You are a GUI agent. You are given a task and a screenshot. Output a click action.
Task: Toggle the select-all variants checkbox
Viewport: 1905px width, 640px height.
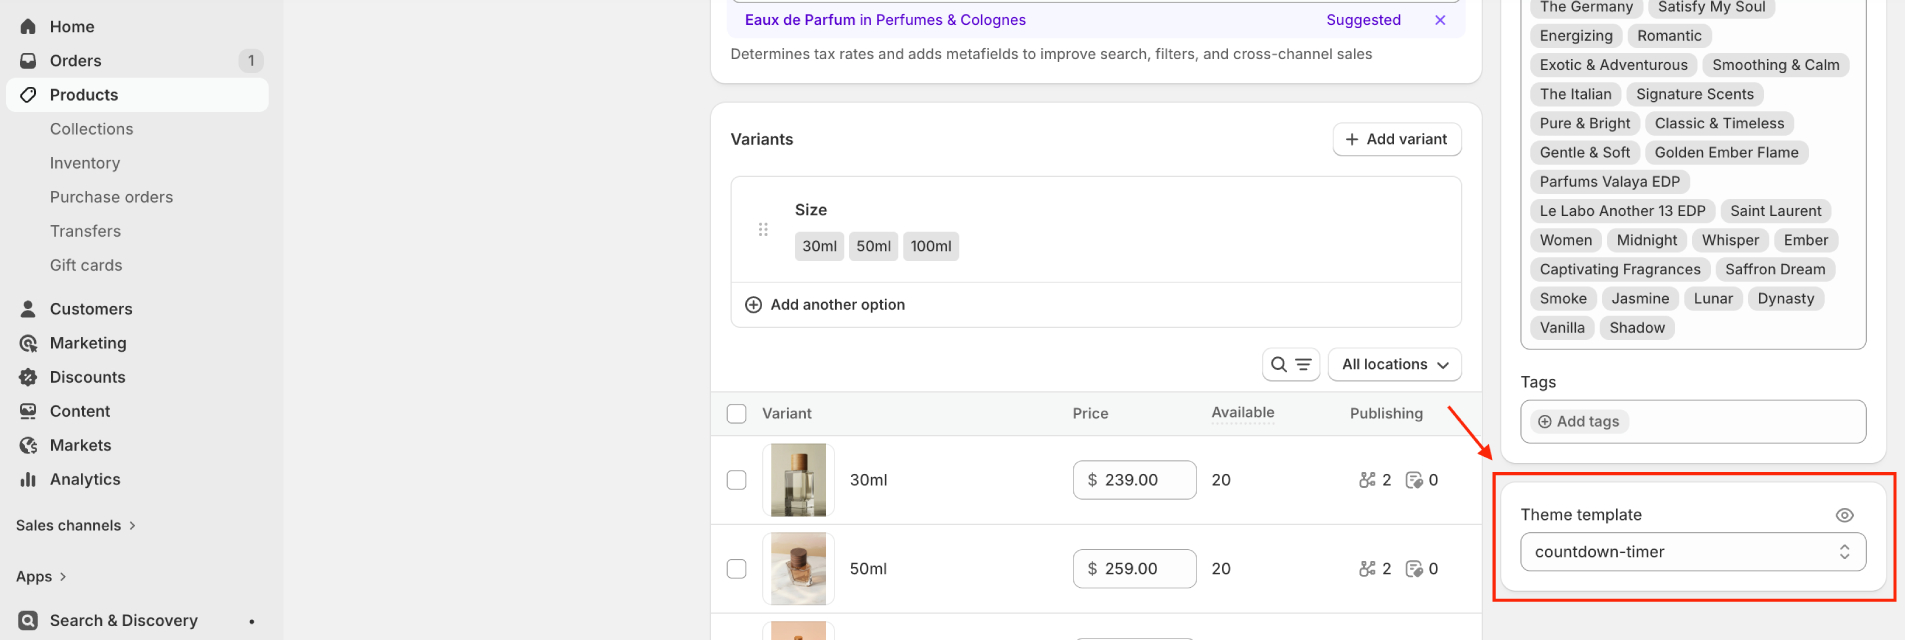[737, 414]
